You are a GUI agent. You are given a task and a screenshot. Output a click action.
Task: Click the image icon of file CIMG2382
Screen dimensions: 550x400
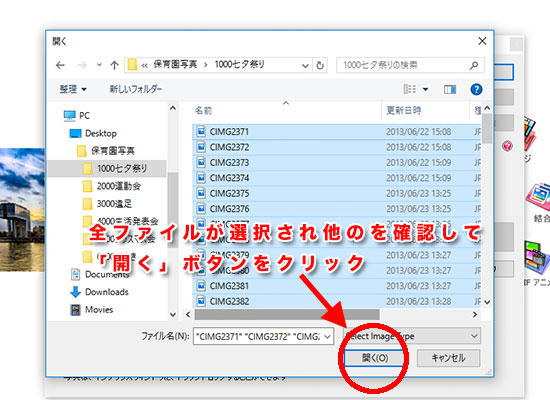pyautogui.click(x=201, y=301)
